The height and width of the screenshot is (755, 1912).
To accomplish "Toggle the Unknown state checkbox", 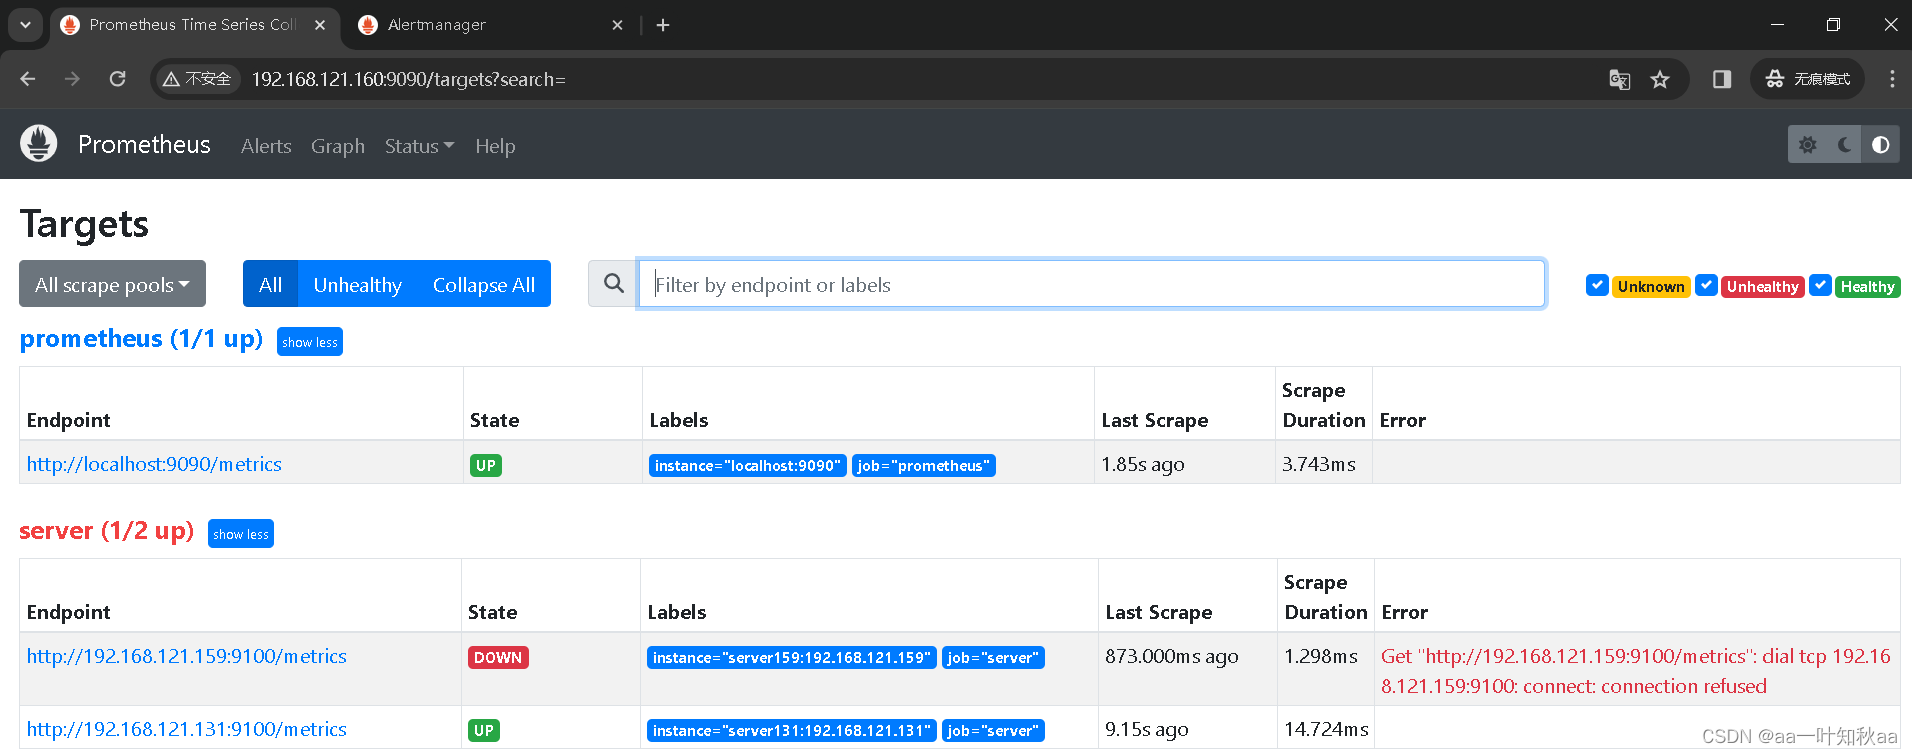I will [1597, 285].
